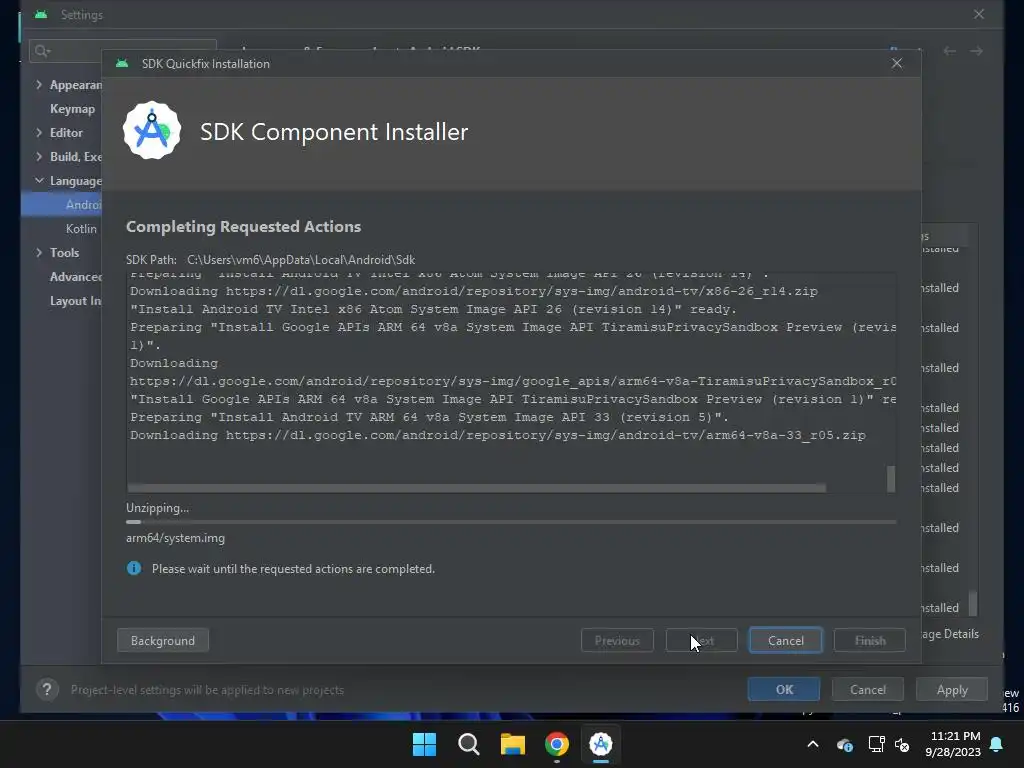This screenshot has width=1024, height=768.
Task: Click Apply in the Settings window
Action: tap(952, 690)
